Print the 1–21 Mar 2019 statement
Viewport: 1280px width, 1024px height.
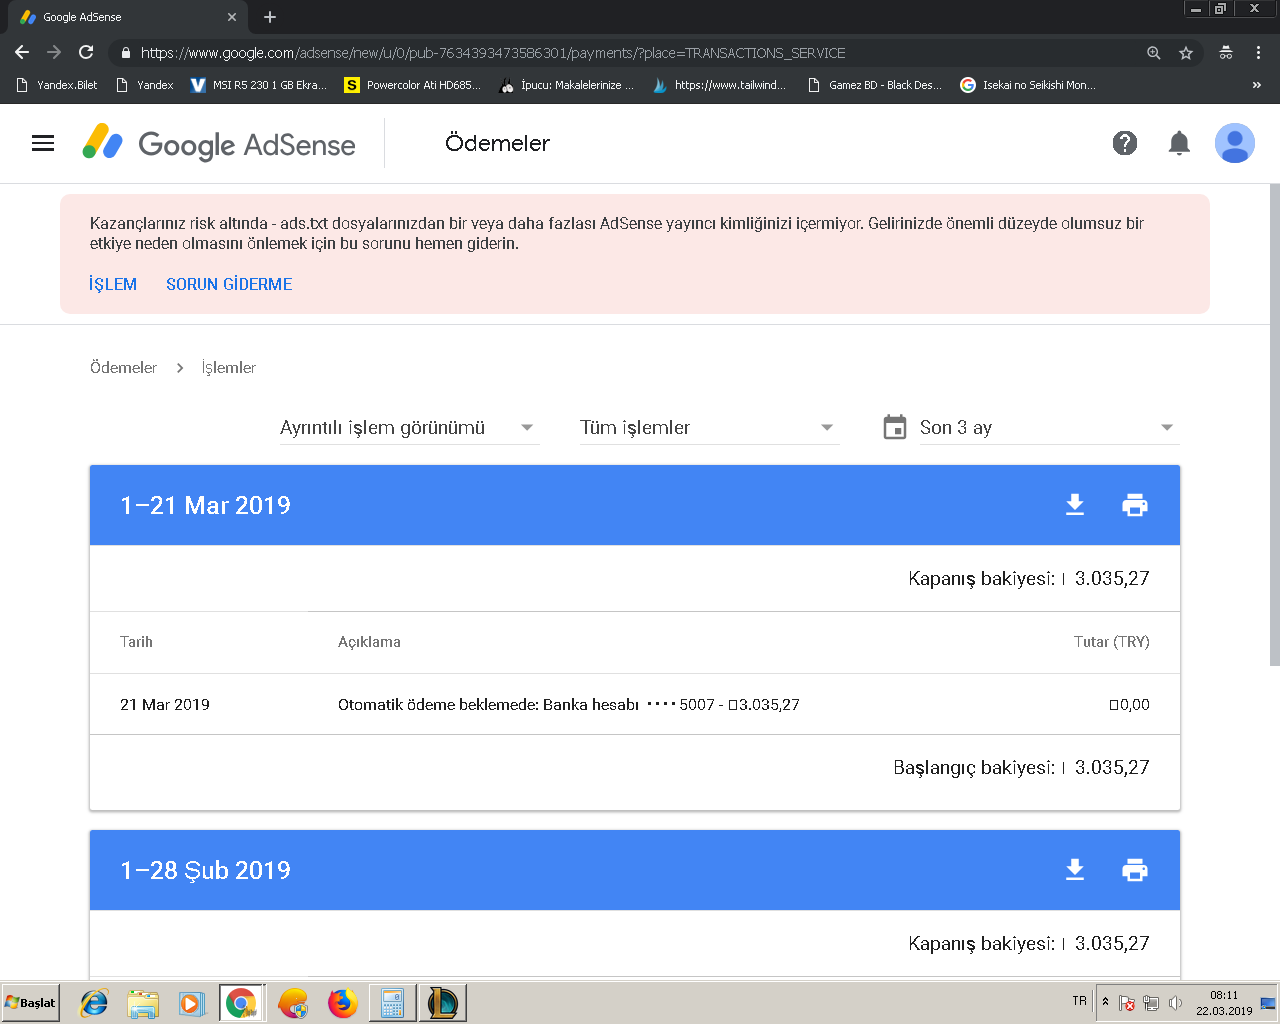click(1135, 505)
